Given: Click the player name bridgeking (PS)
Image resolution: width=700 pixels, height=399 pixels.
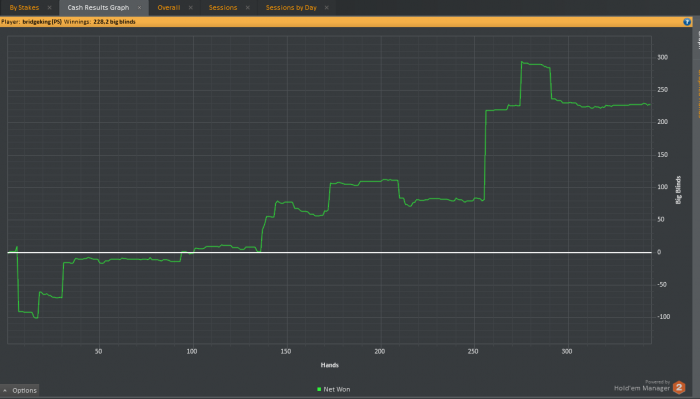Looking at the screenshot, I should (x=42, y=21).
